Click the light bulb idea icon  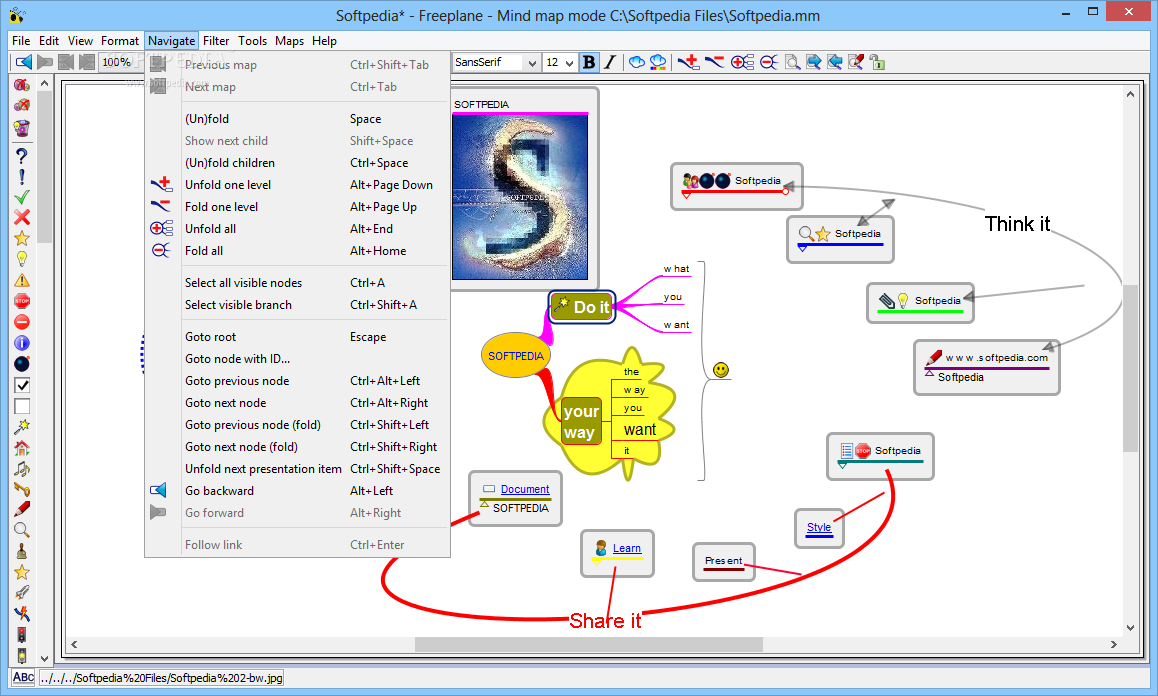(22, 259)
